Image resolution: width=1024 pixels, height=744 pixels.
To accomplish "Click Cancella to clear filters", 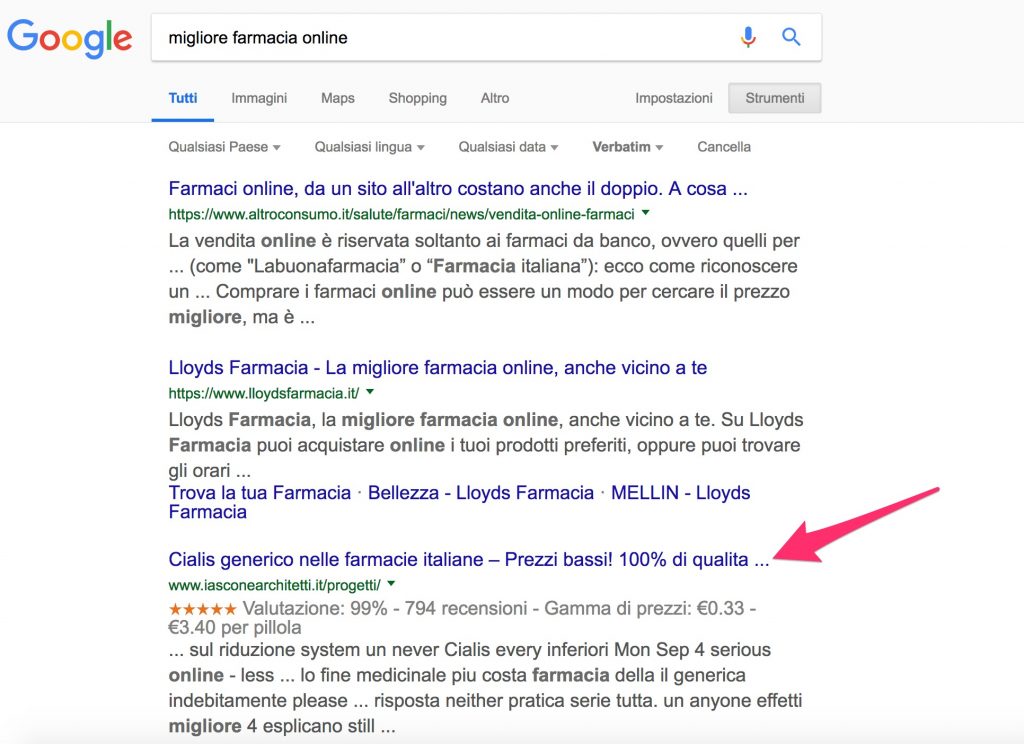I will (724, 147).
